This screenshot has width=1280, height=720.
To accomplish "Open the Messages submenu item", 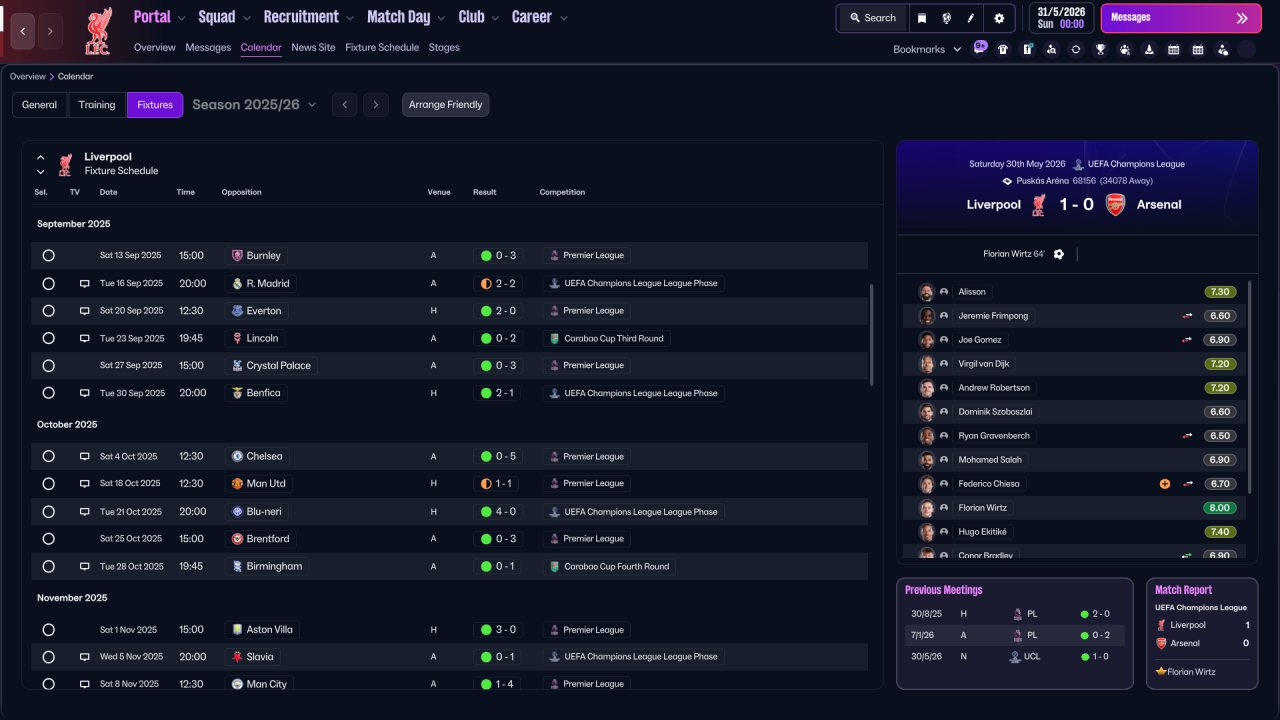I will [208, 47].
